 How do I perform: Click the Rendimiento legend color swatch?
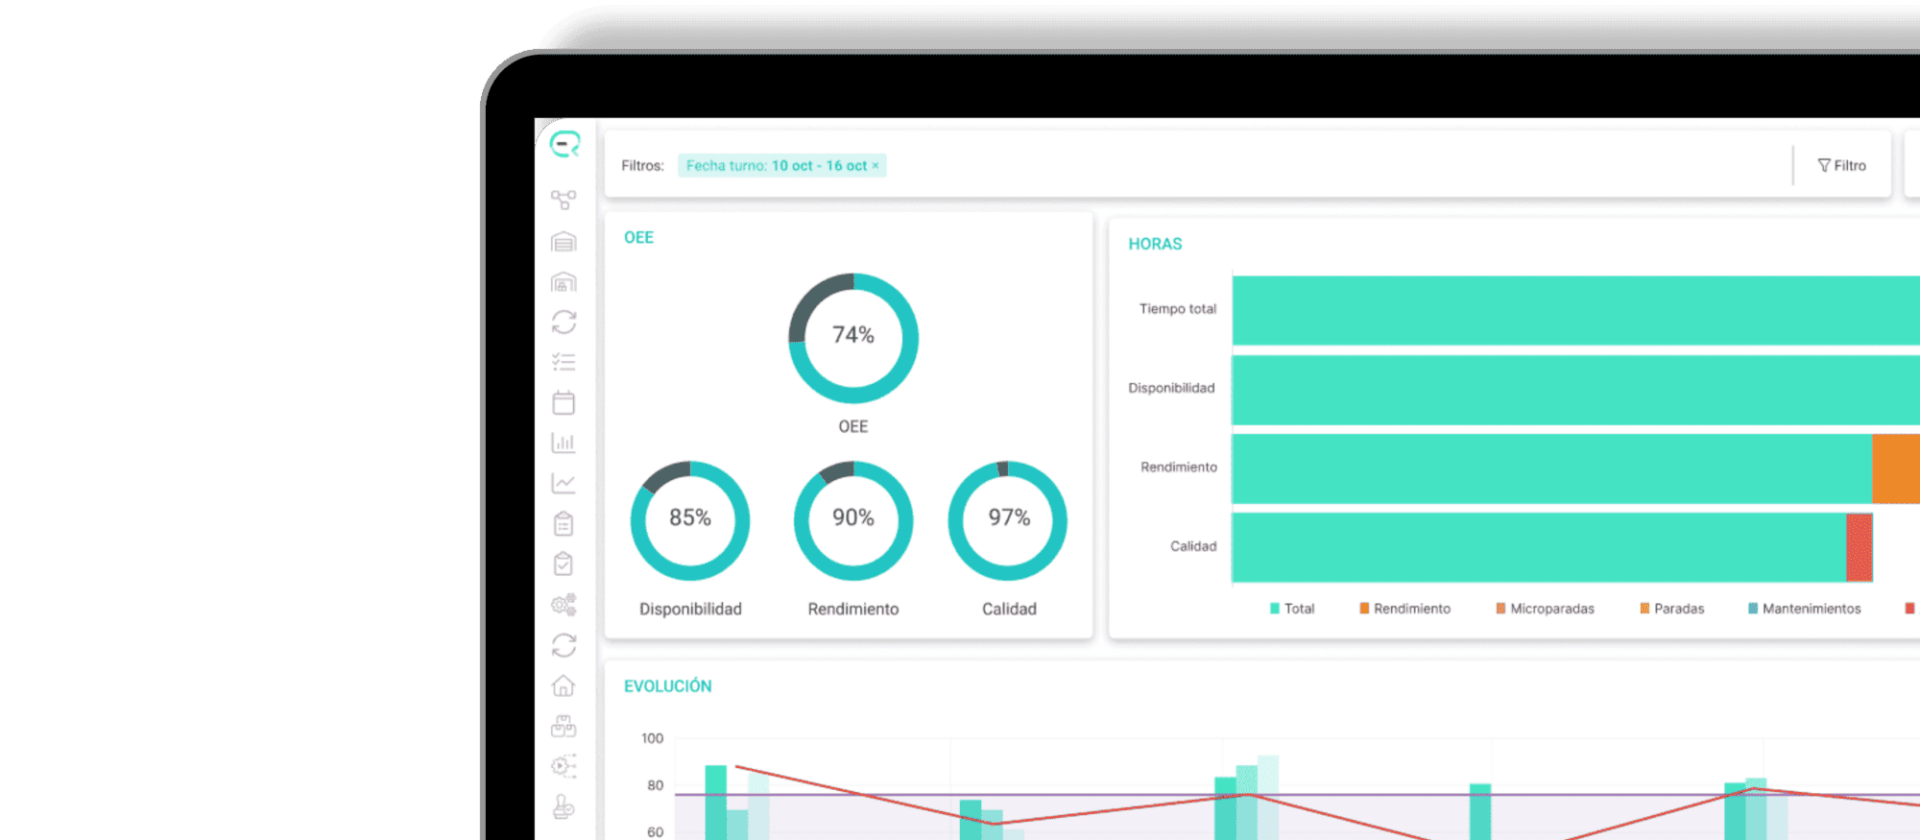pyautogui.click(x=1364, y=608)
